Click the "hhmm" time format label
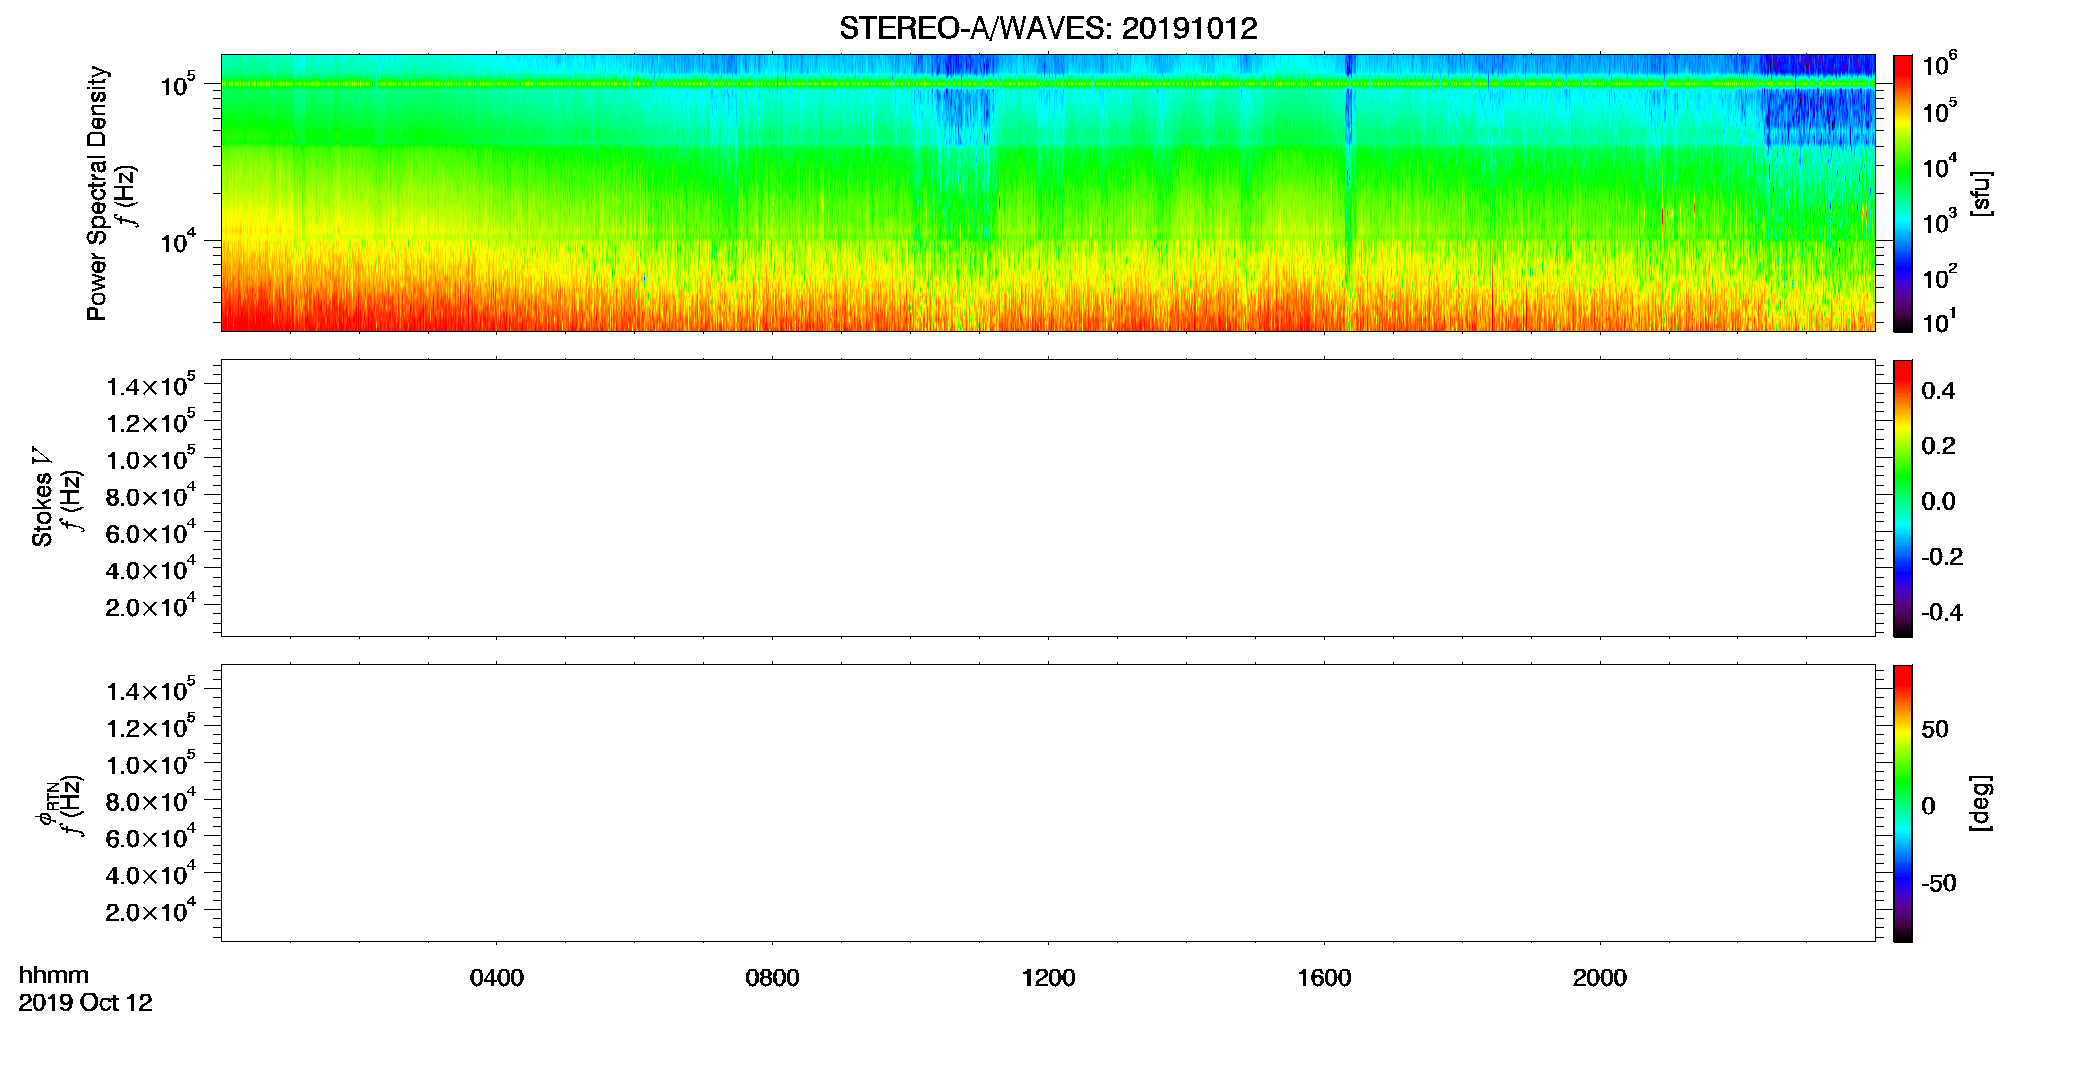Screen dimensions: 2096x1080 tap(54, 975)
